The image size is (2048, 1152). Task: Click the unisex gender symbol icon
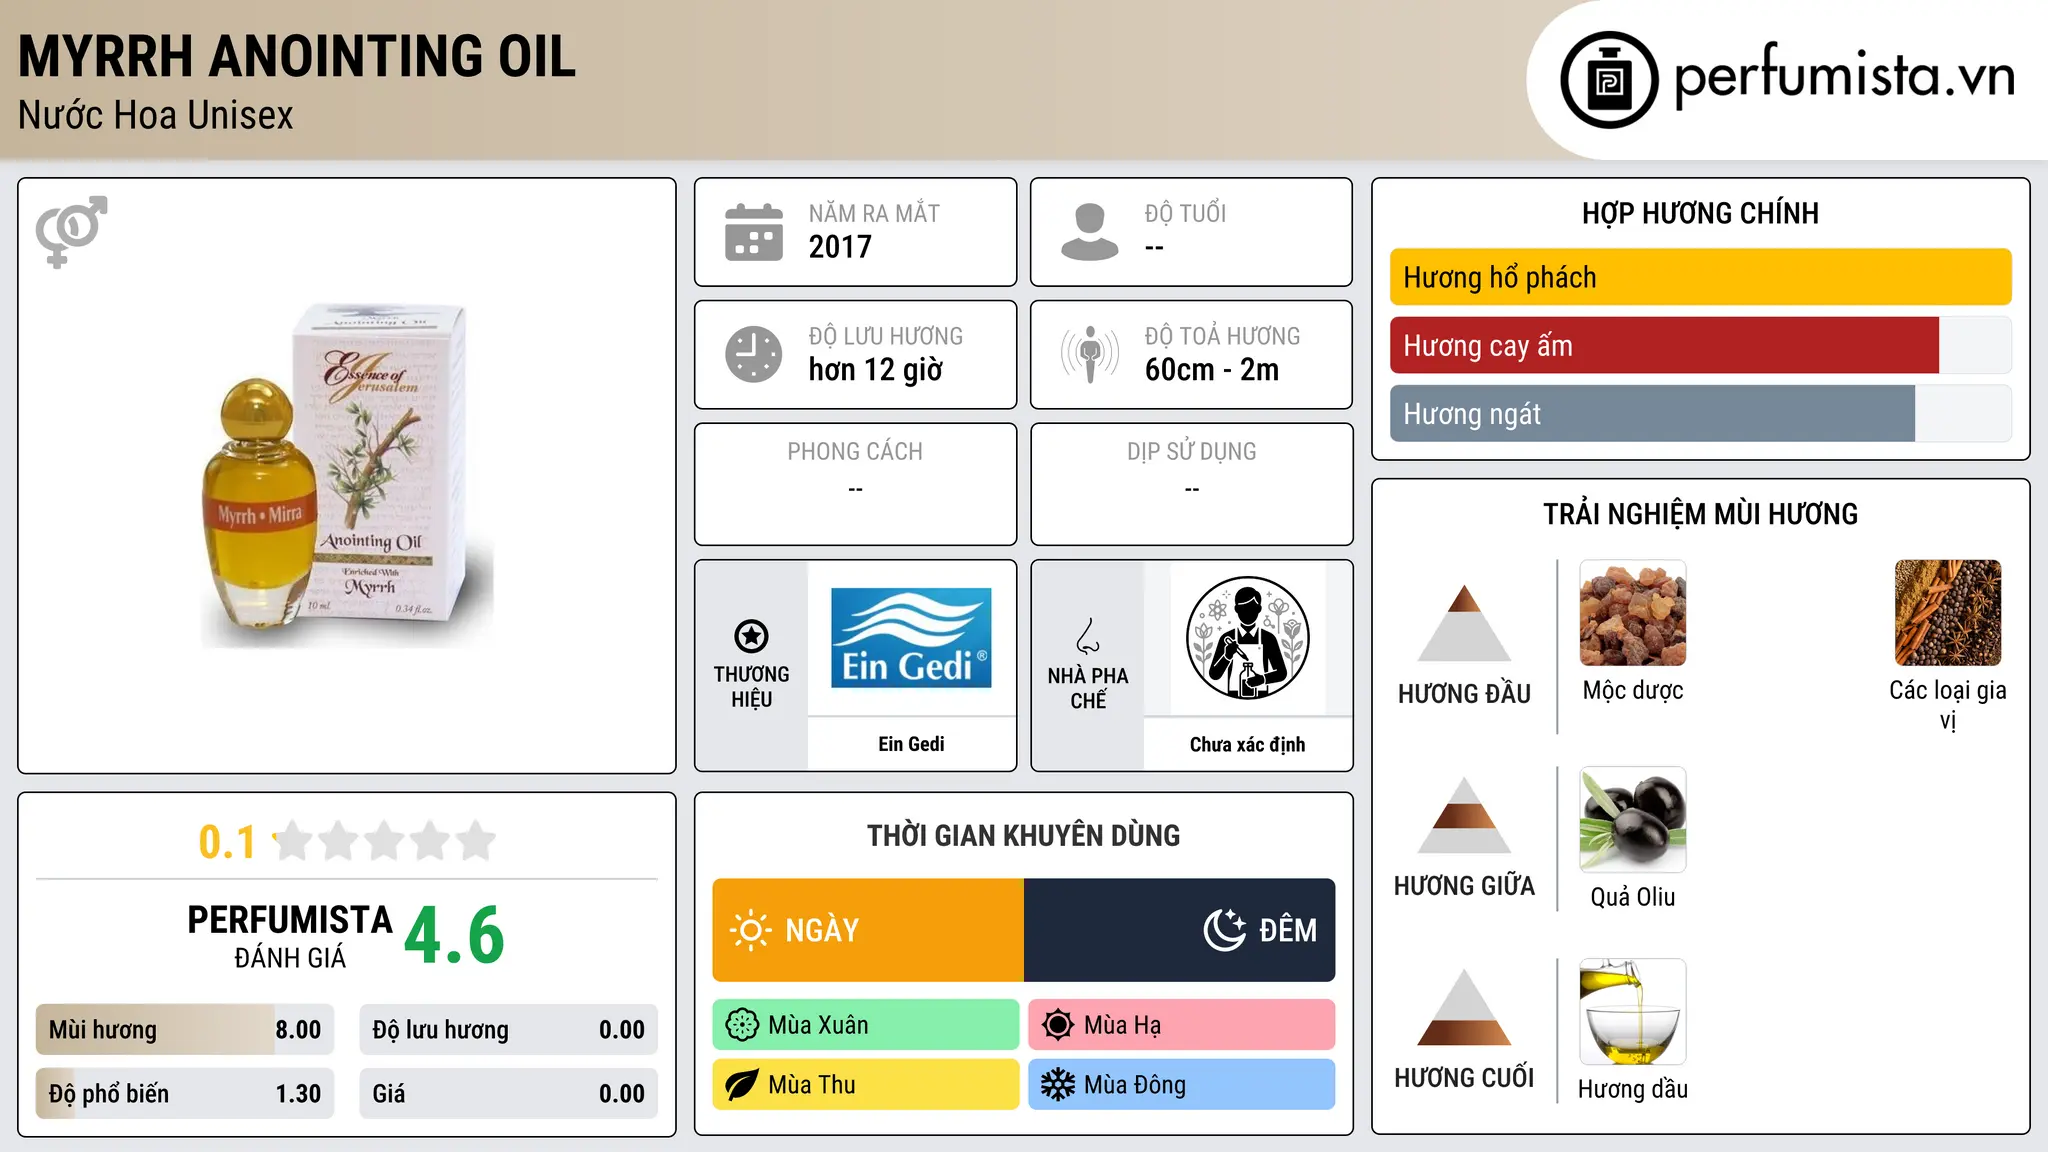coord(71,232)
